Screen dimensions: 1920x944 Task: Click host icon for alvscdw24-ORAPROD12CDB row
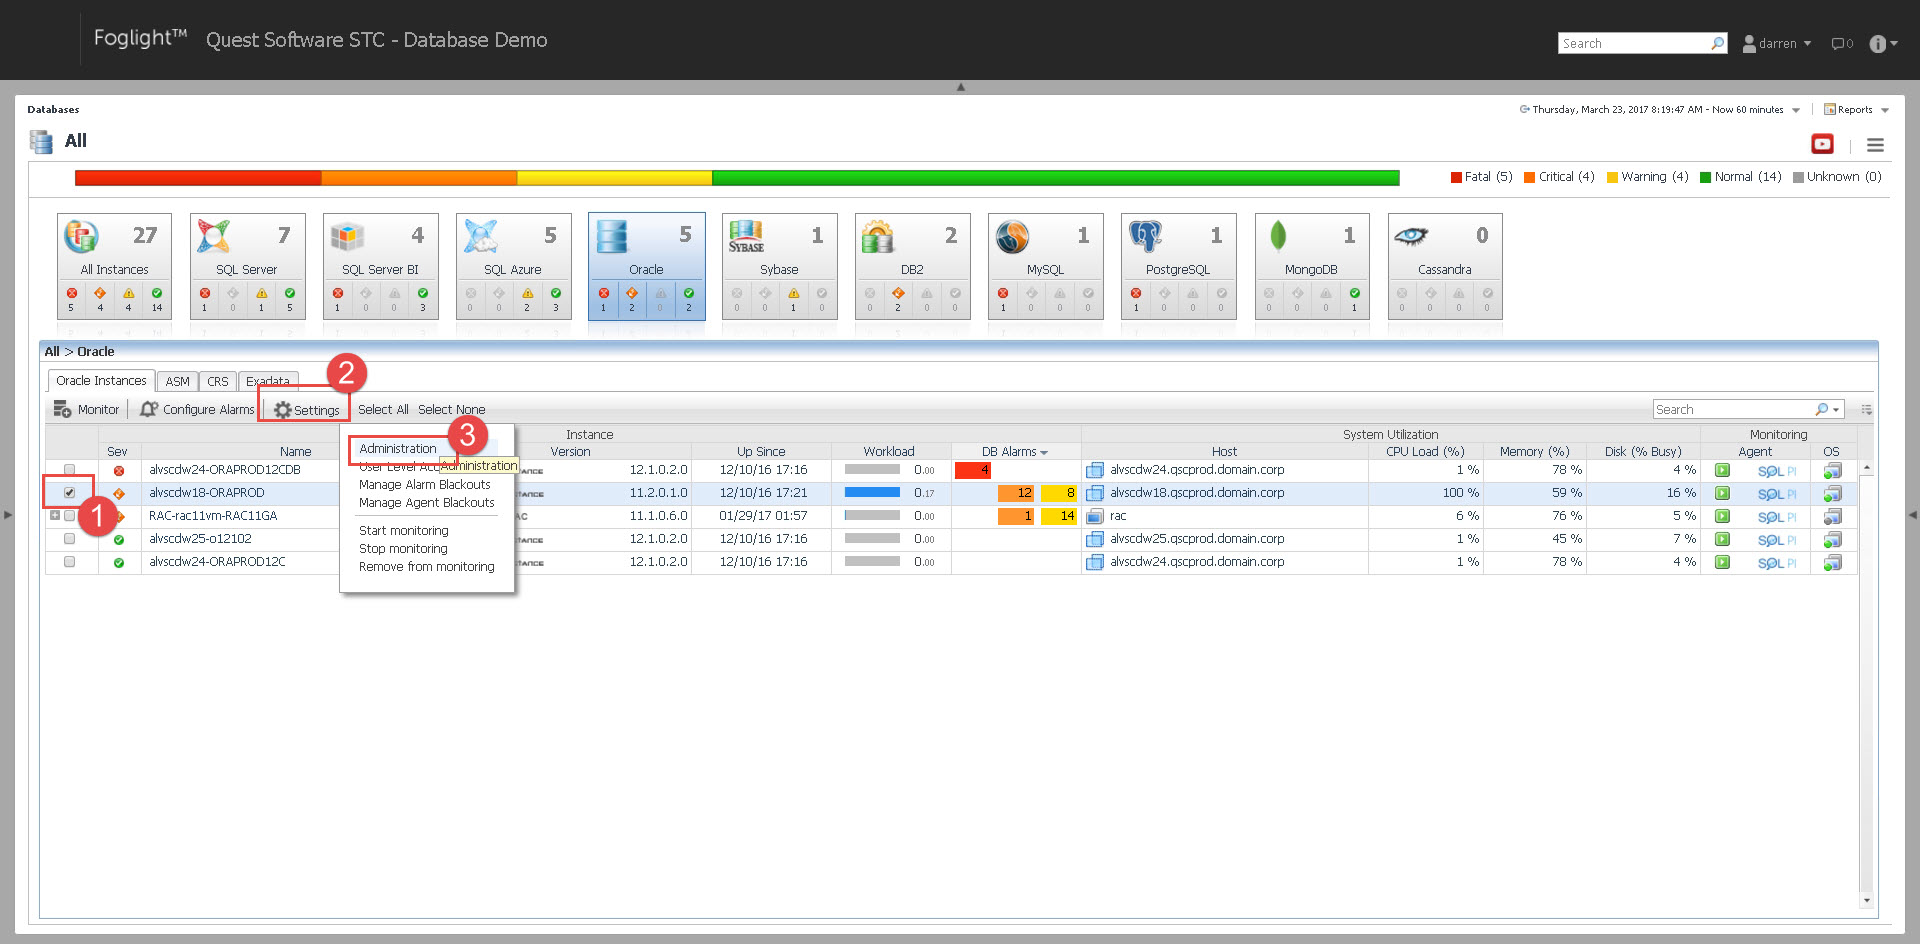coord(1095,470)
